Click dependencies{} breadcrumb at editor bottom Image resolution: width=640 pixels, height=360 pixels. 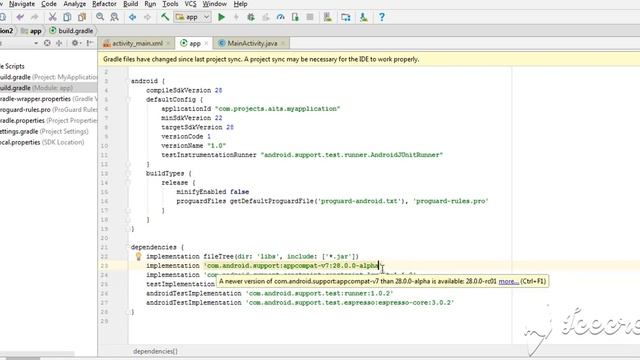click(155, 351)
